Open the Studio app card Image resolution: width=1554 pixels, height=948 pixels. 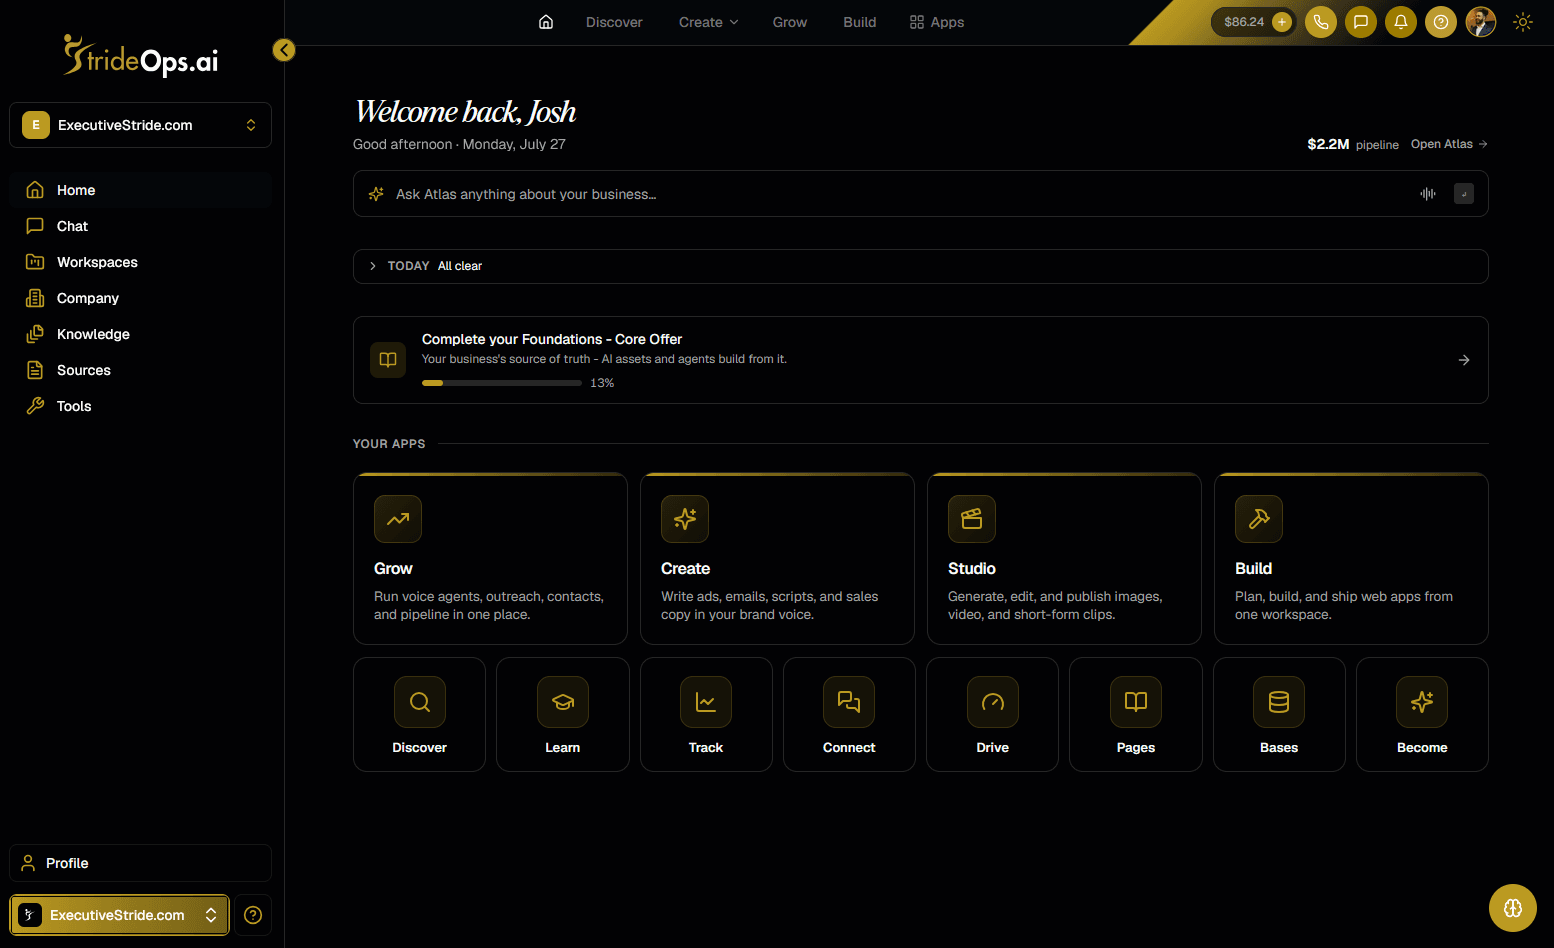click(x=1064, y=558)
